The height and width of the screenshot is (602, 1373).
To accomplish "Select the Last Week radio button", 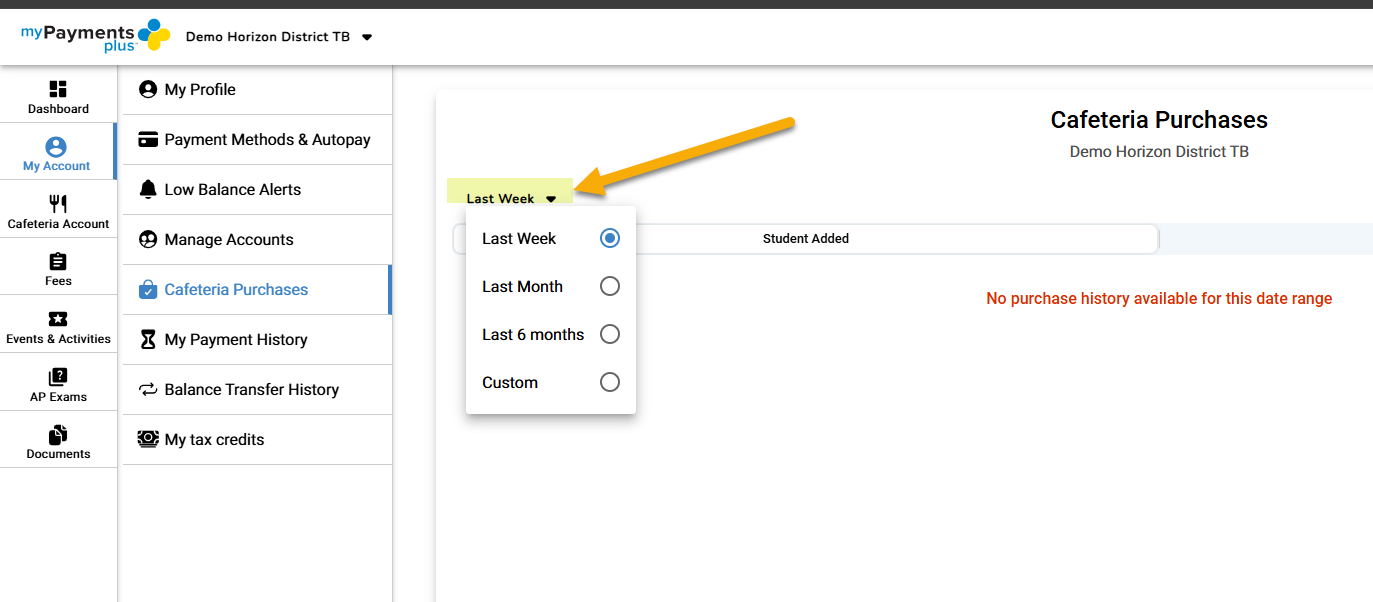I will click(610, 238).
